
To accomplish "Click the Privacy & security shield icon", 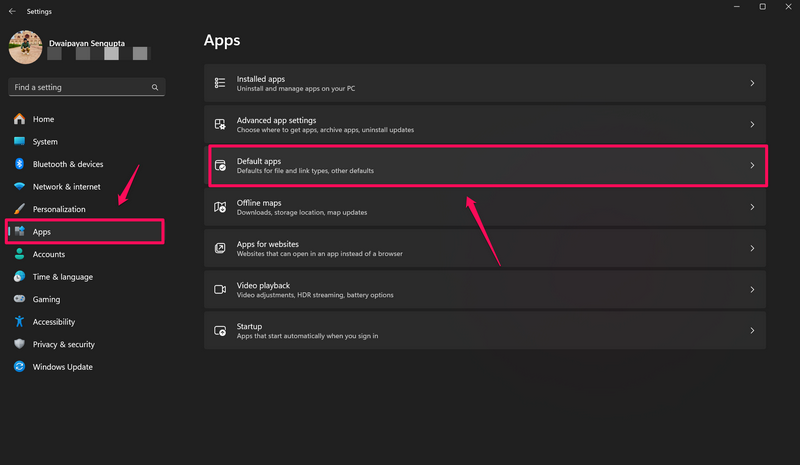I will click(x=19, y=344).
